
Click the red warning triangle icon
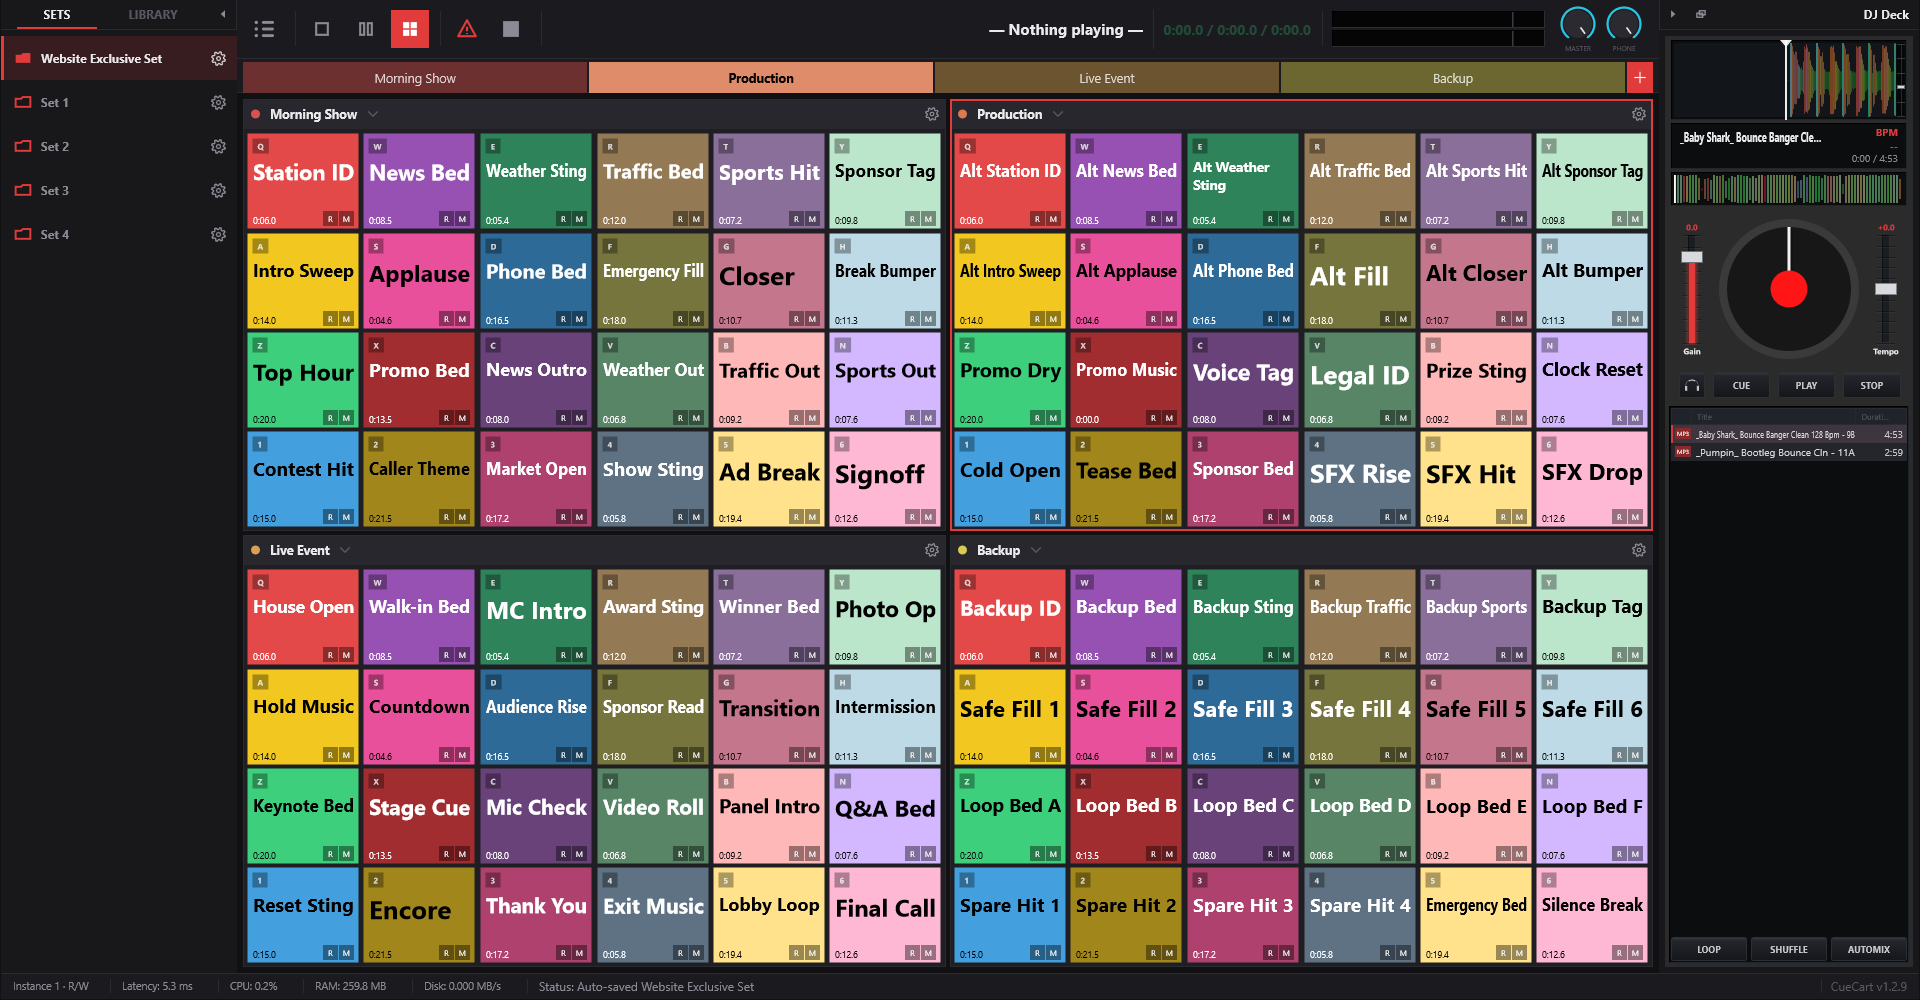coord(467,29)
